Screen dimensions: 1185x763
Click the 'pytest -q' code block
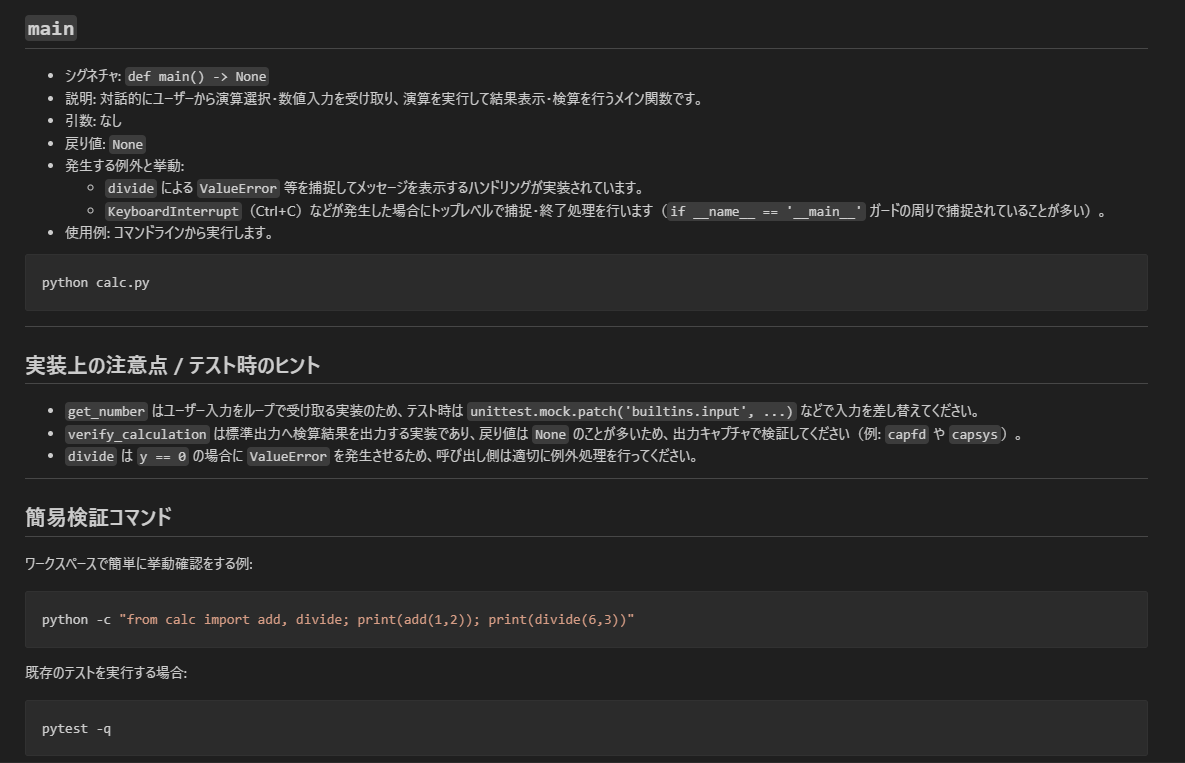coord(586,728)
